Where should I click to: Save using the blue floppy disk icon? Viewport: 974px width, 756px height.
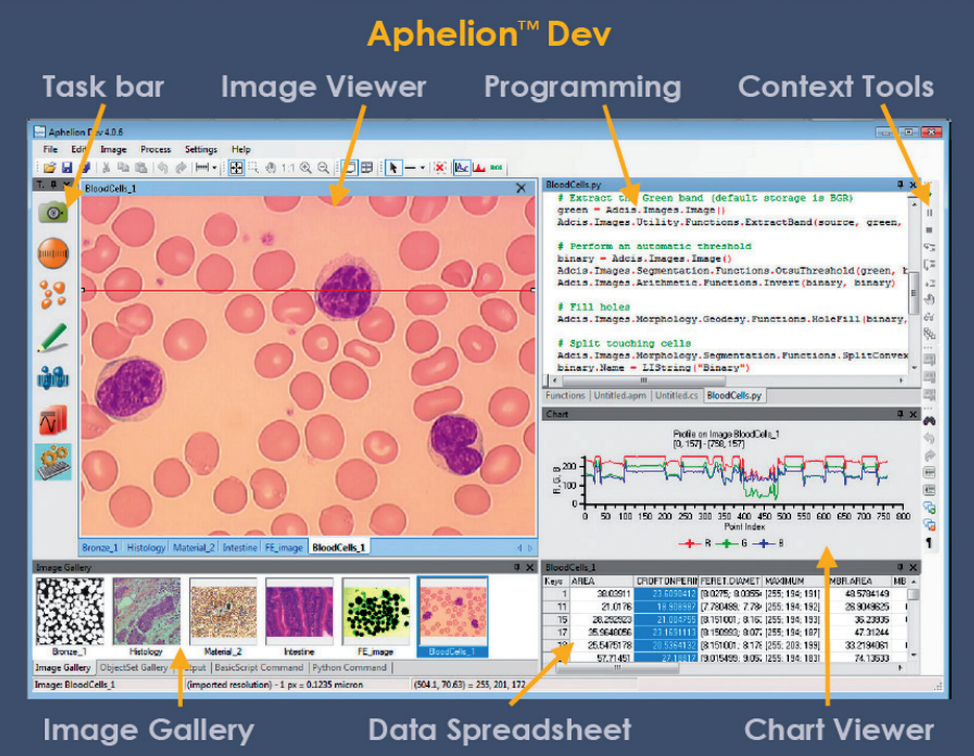(x=67, y=168)
